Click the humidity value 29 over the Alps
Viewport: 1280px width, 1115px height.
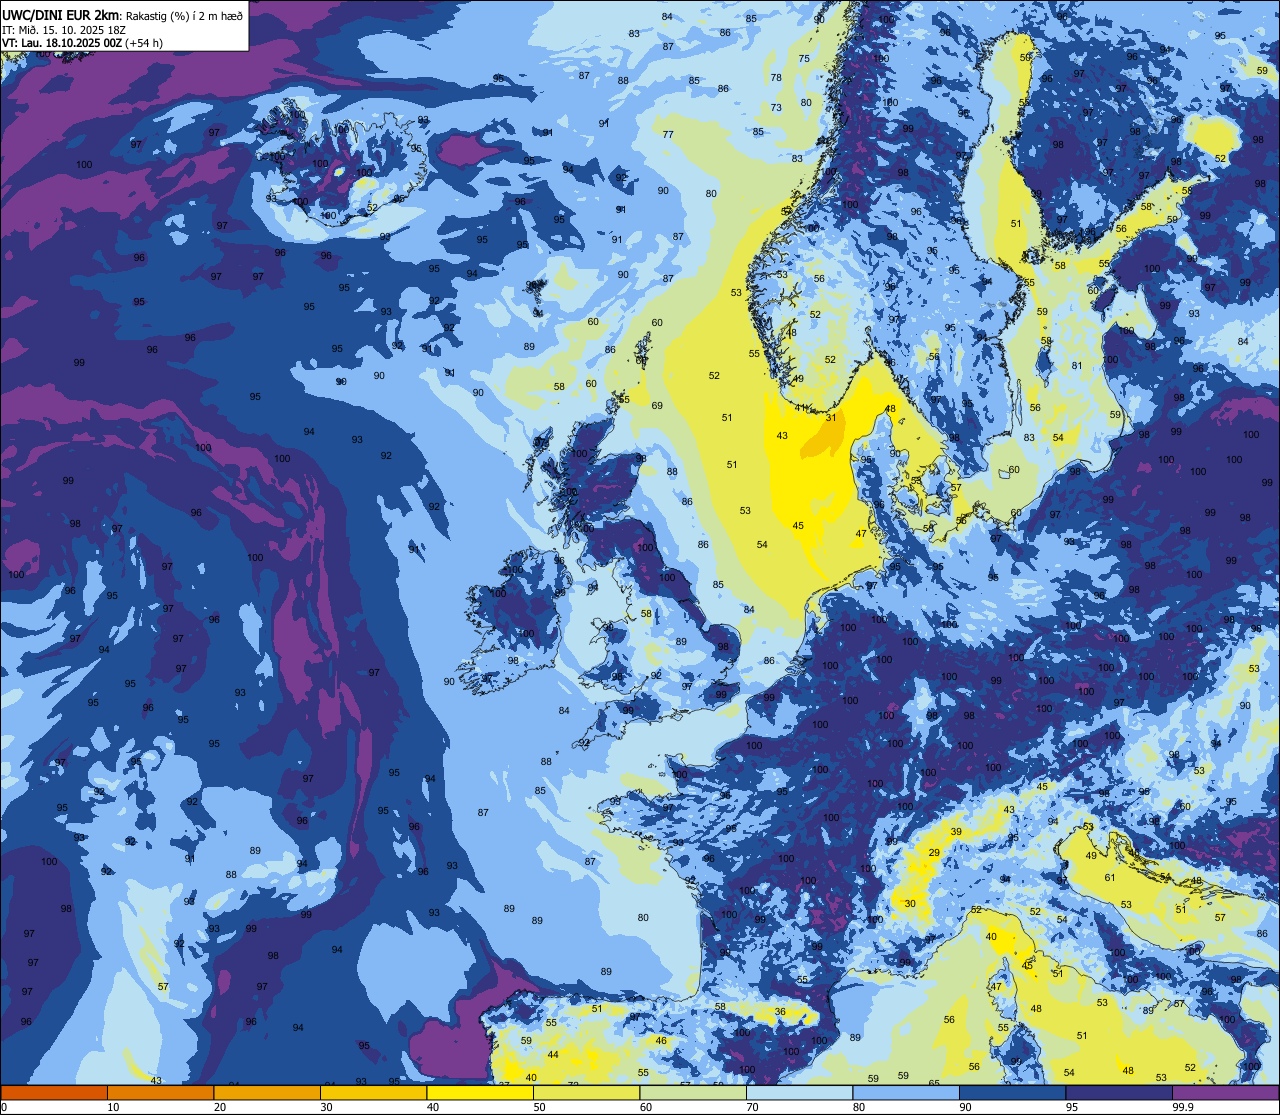(x=934, y=853)
